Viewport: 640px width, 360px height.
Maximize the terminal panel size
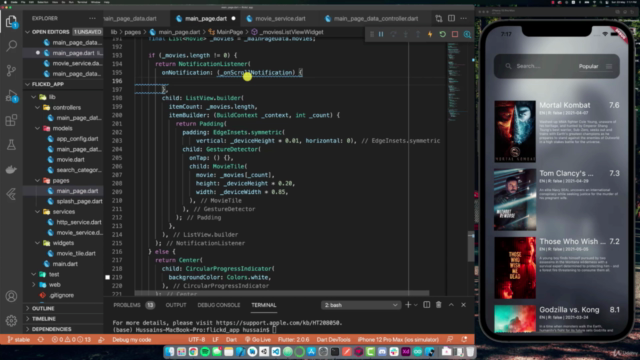[451, 305]
